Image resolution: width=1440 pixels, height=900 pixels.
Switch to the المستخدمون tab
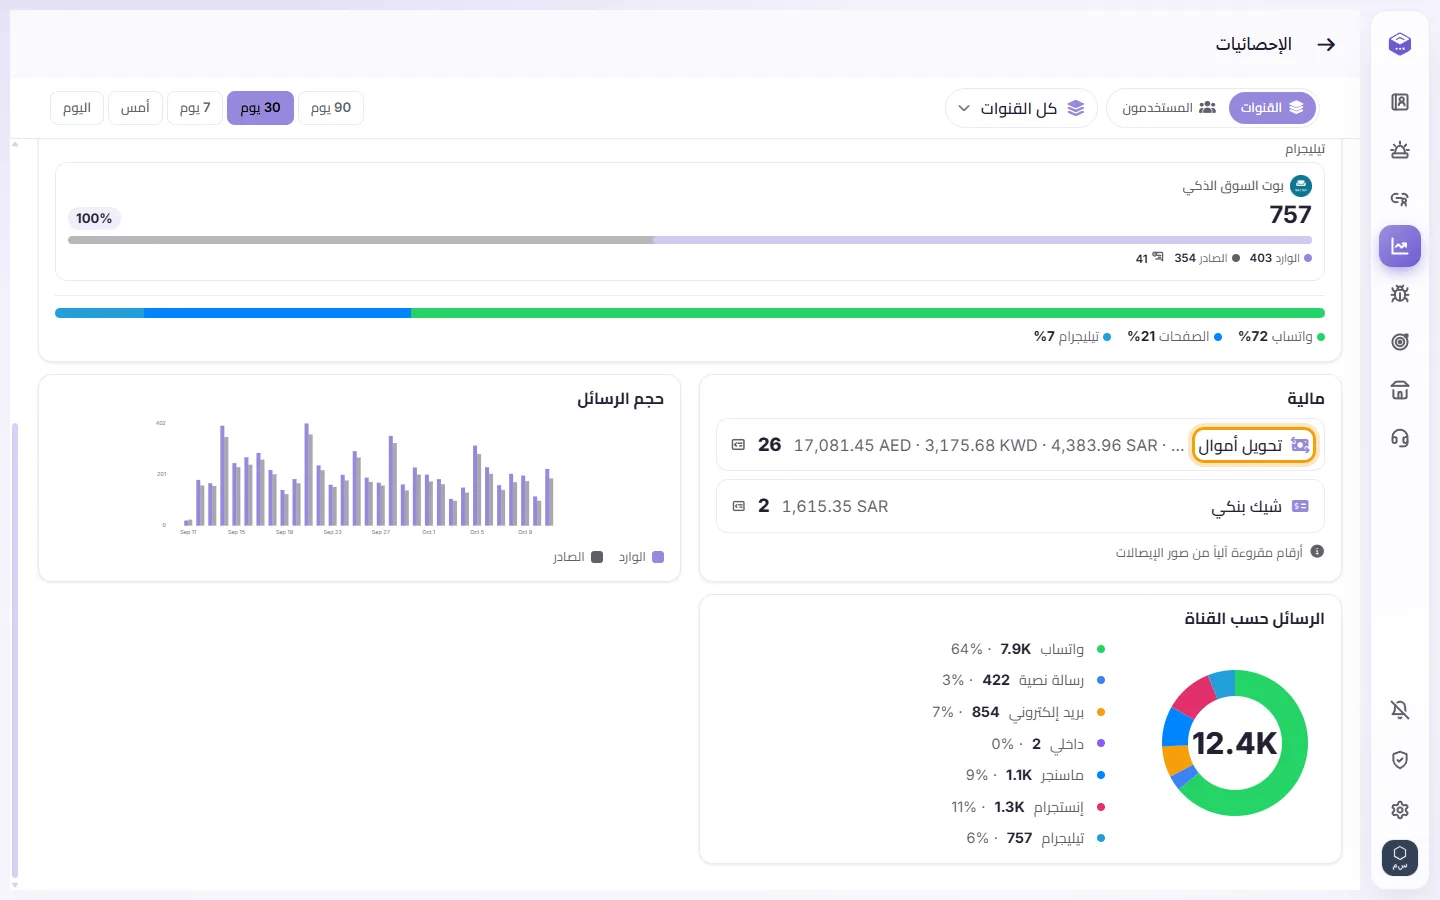(x=1169, y=108)
